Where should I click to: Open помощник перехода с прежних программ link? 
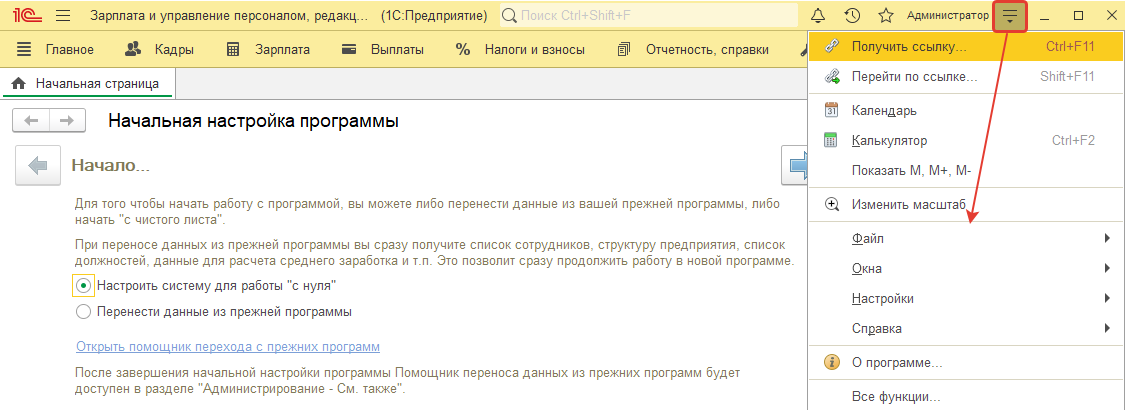[x=227, y=347]
